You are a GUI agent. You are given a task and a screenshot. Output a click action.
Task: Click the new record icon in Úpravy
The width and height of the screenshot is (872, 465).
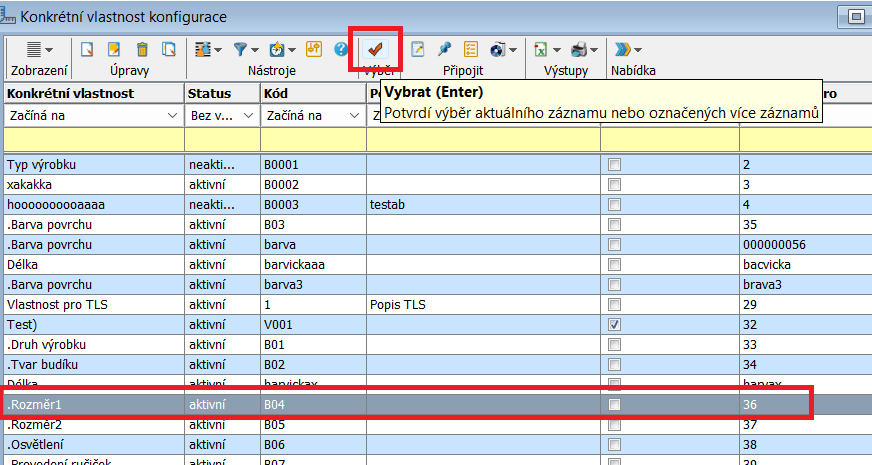[88, 49]
